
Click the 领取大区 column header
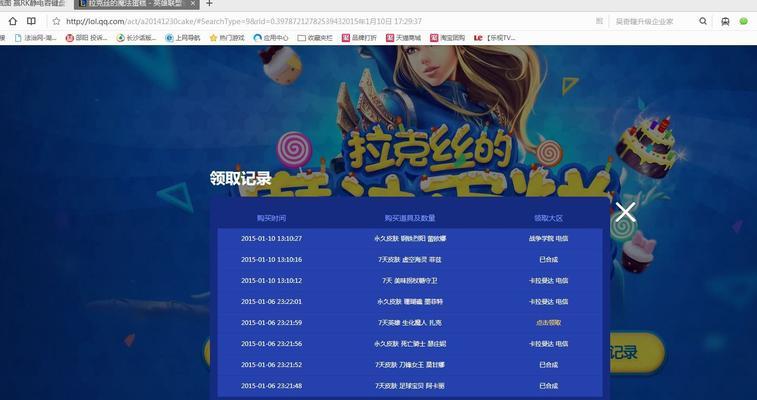click(x=548, y=218)
